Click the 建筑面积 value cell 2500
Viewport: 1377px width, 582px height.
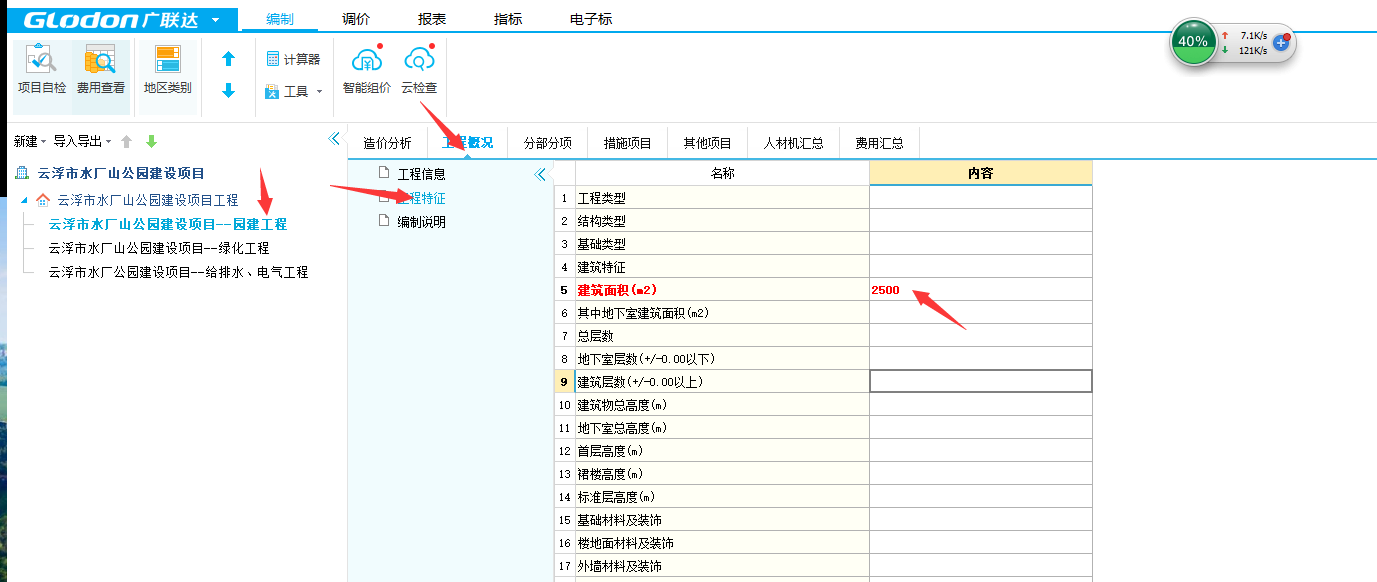pos(981,290)
